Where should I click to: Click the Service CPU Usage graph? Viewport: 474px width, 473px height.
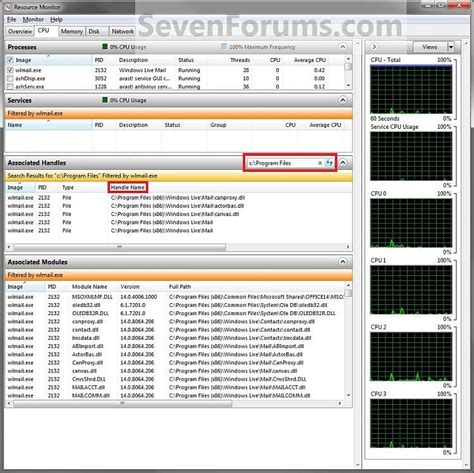(x=411, y=156)
